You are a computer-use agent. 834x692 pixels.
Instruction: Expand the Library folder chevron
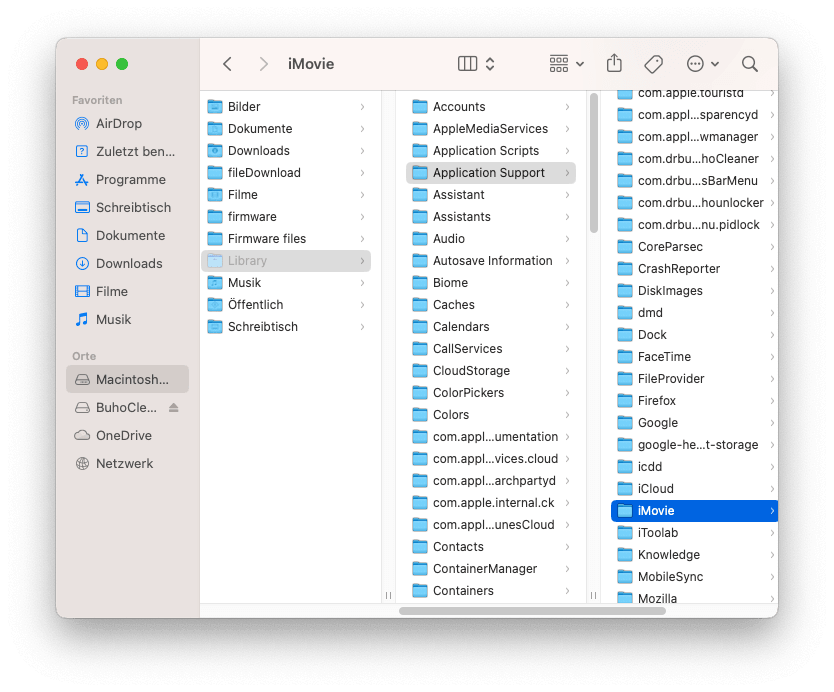pos(362,261)
